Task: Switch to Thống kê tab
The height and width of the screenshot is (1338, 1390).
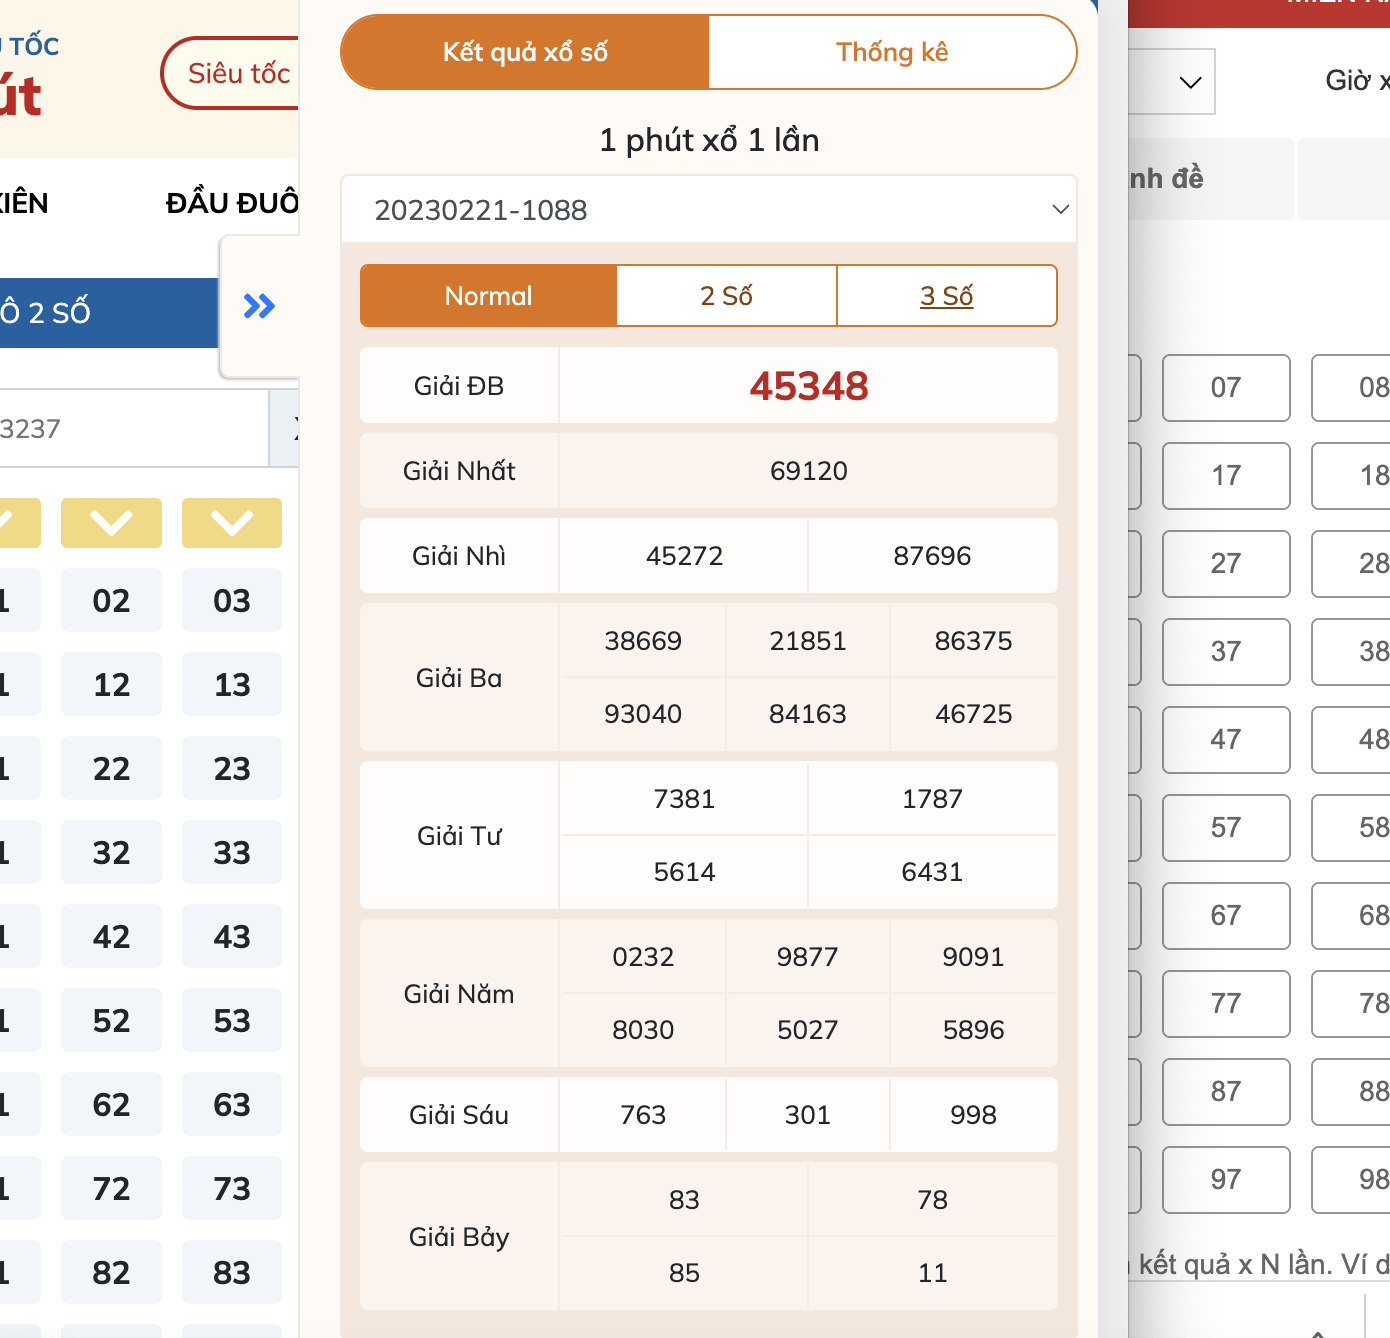Action: pyautogui.click(x=892, y=52)
